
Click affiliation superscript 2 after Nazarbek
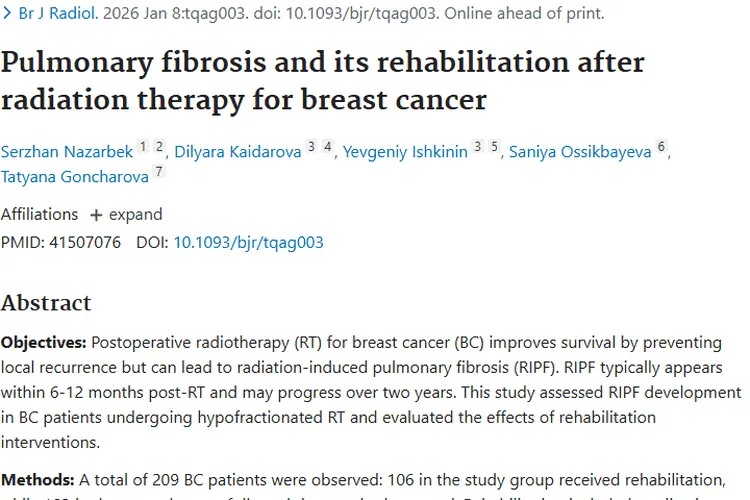[159, 147]
